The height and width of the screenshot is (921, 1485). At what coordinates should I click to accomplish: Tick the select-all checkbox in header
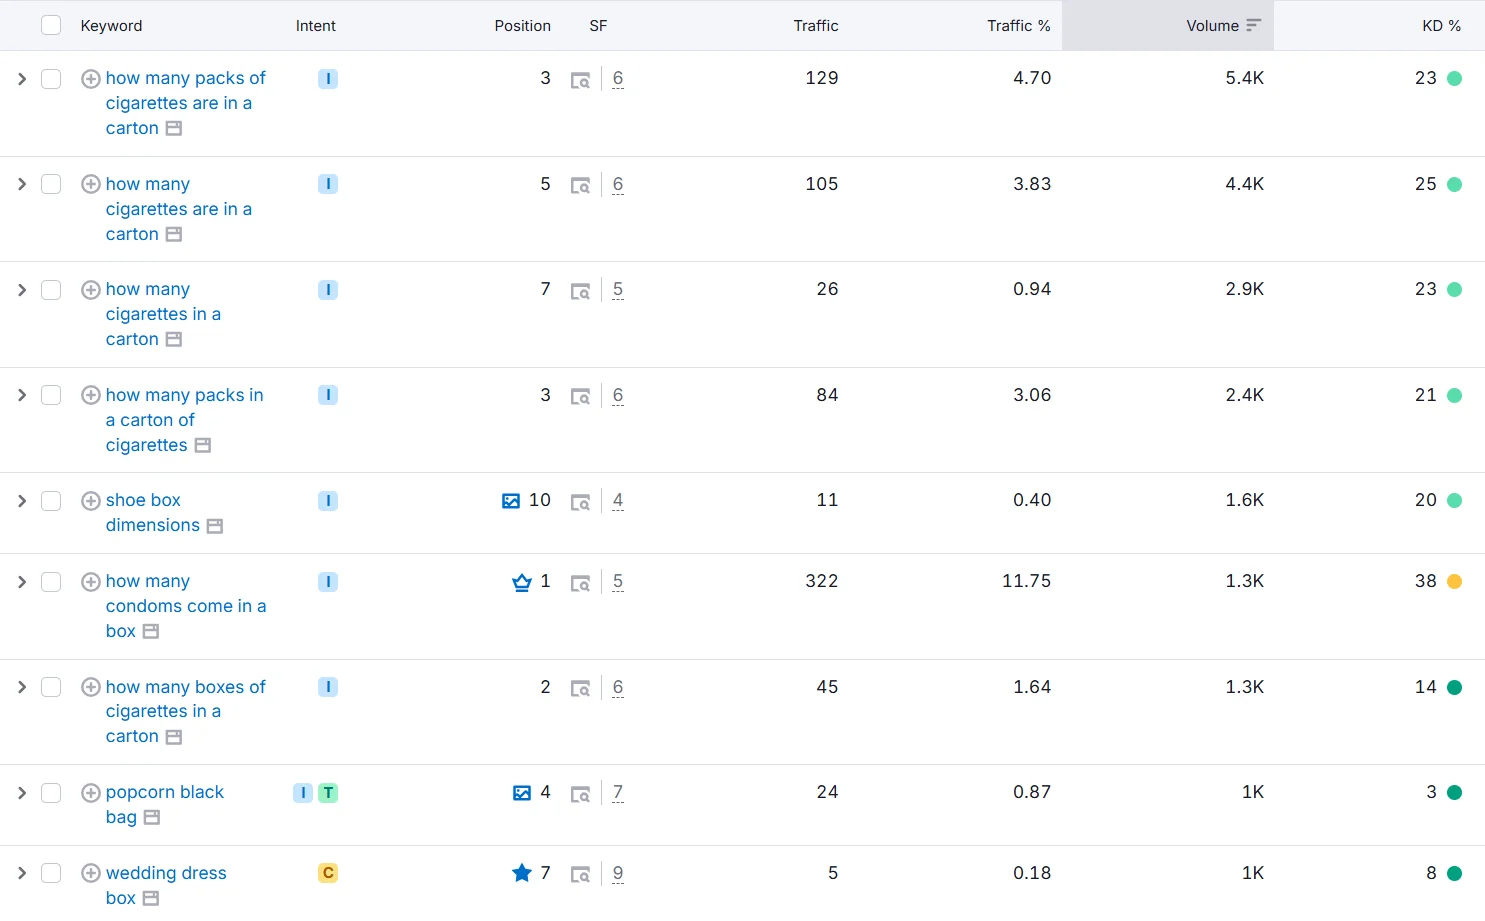click(x=51, y=26)
